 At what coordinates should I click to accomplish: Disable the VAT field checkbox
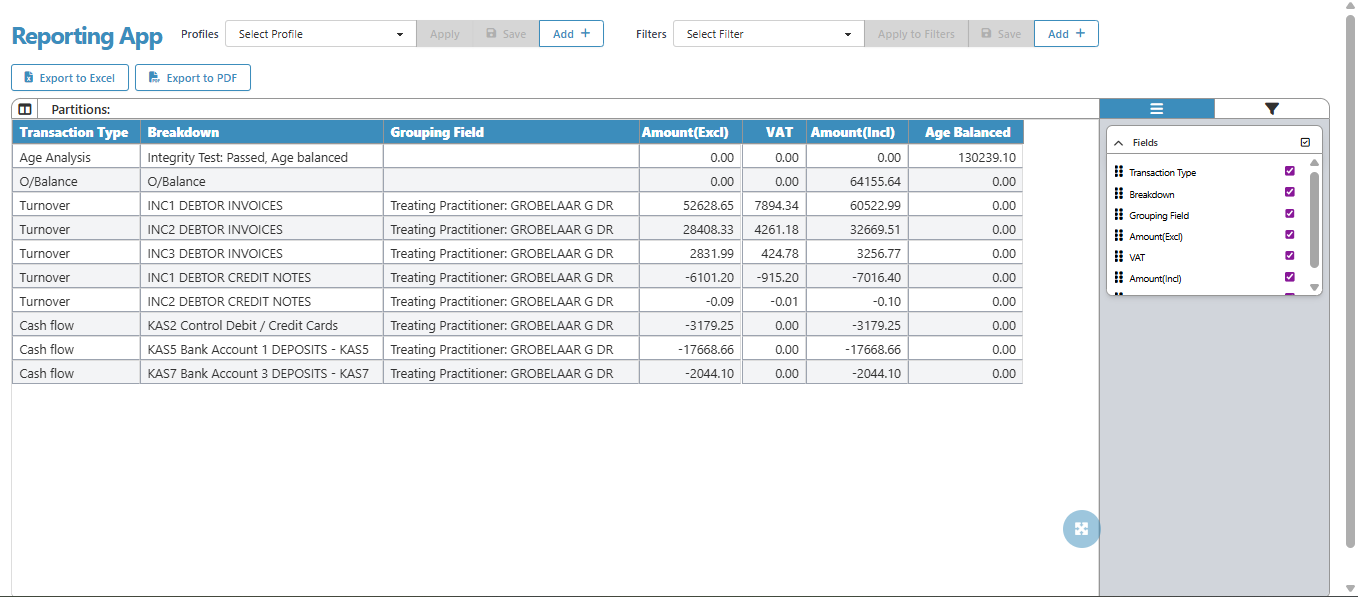[1289, 256]
